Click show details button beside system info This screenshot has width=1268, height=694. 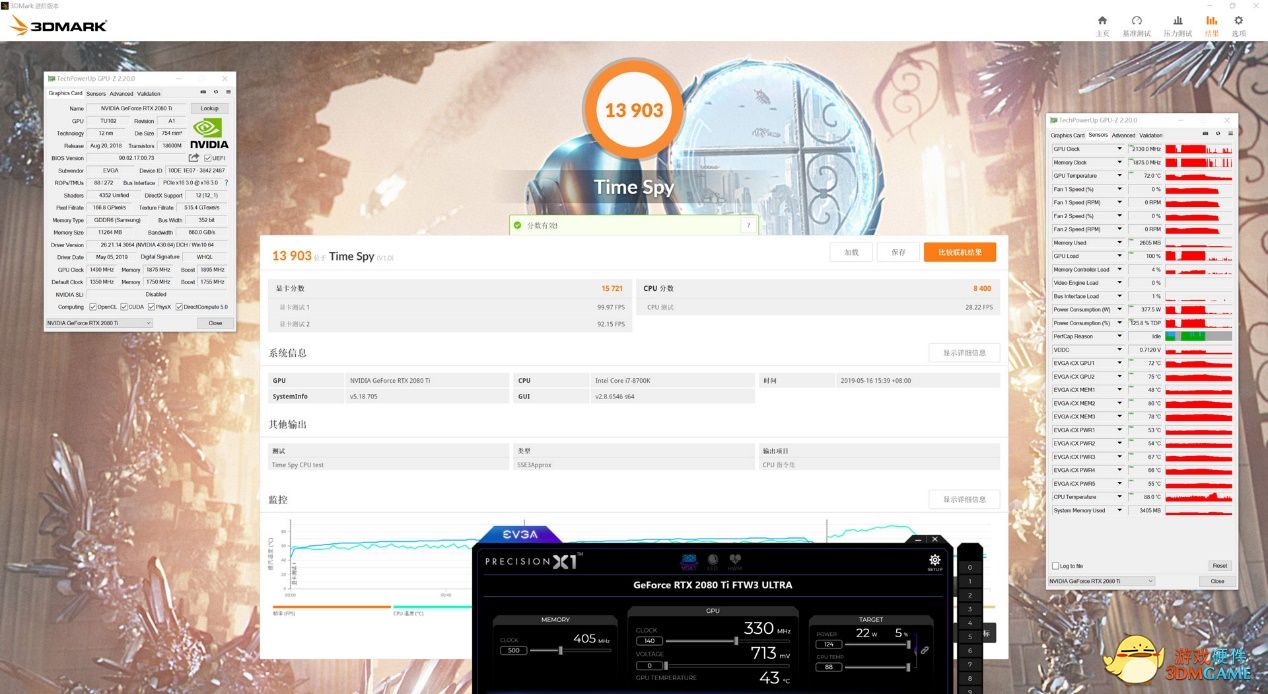coord(964,352)
